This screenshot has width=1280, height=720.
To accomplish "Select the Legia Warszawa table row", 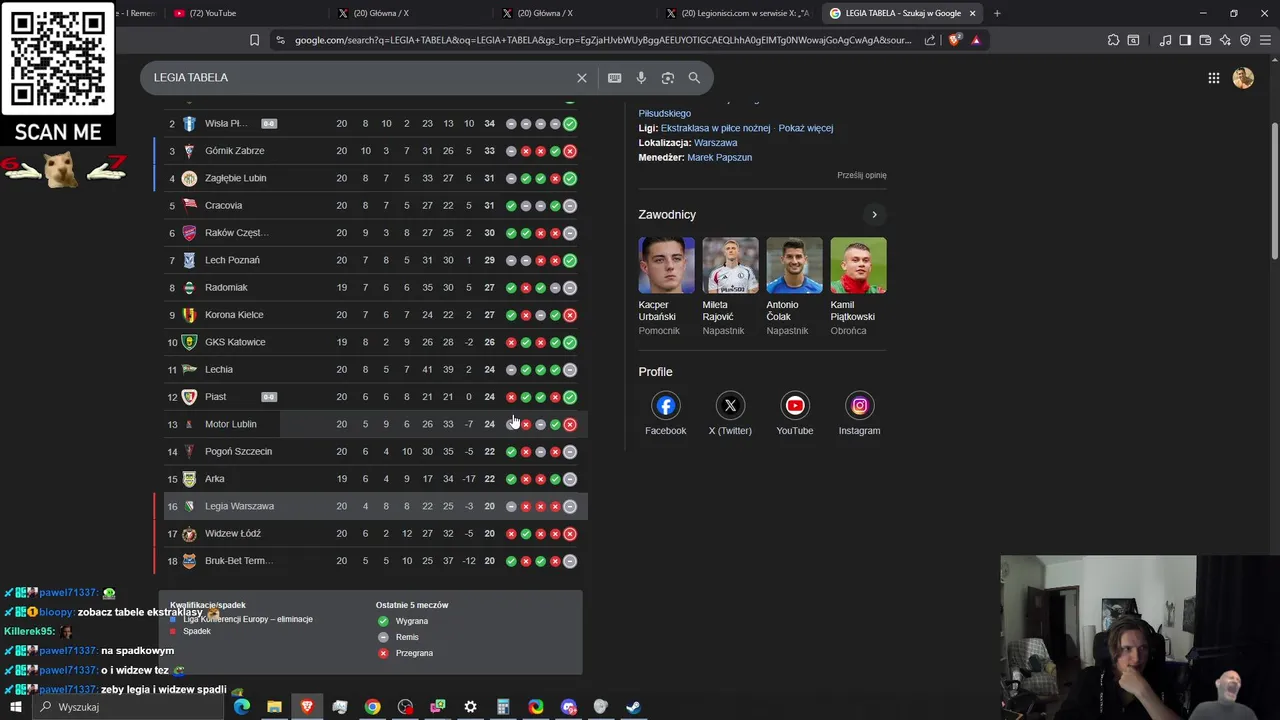I will click(375, 506).
